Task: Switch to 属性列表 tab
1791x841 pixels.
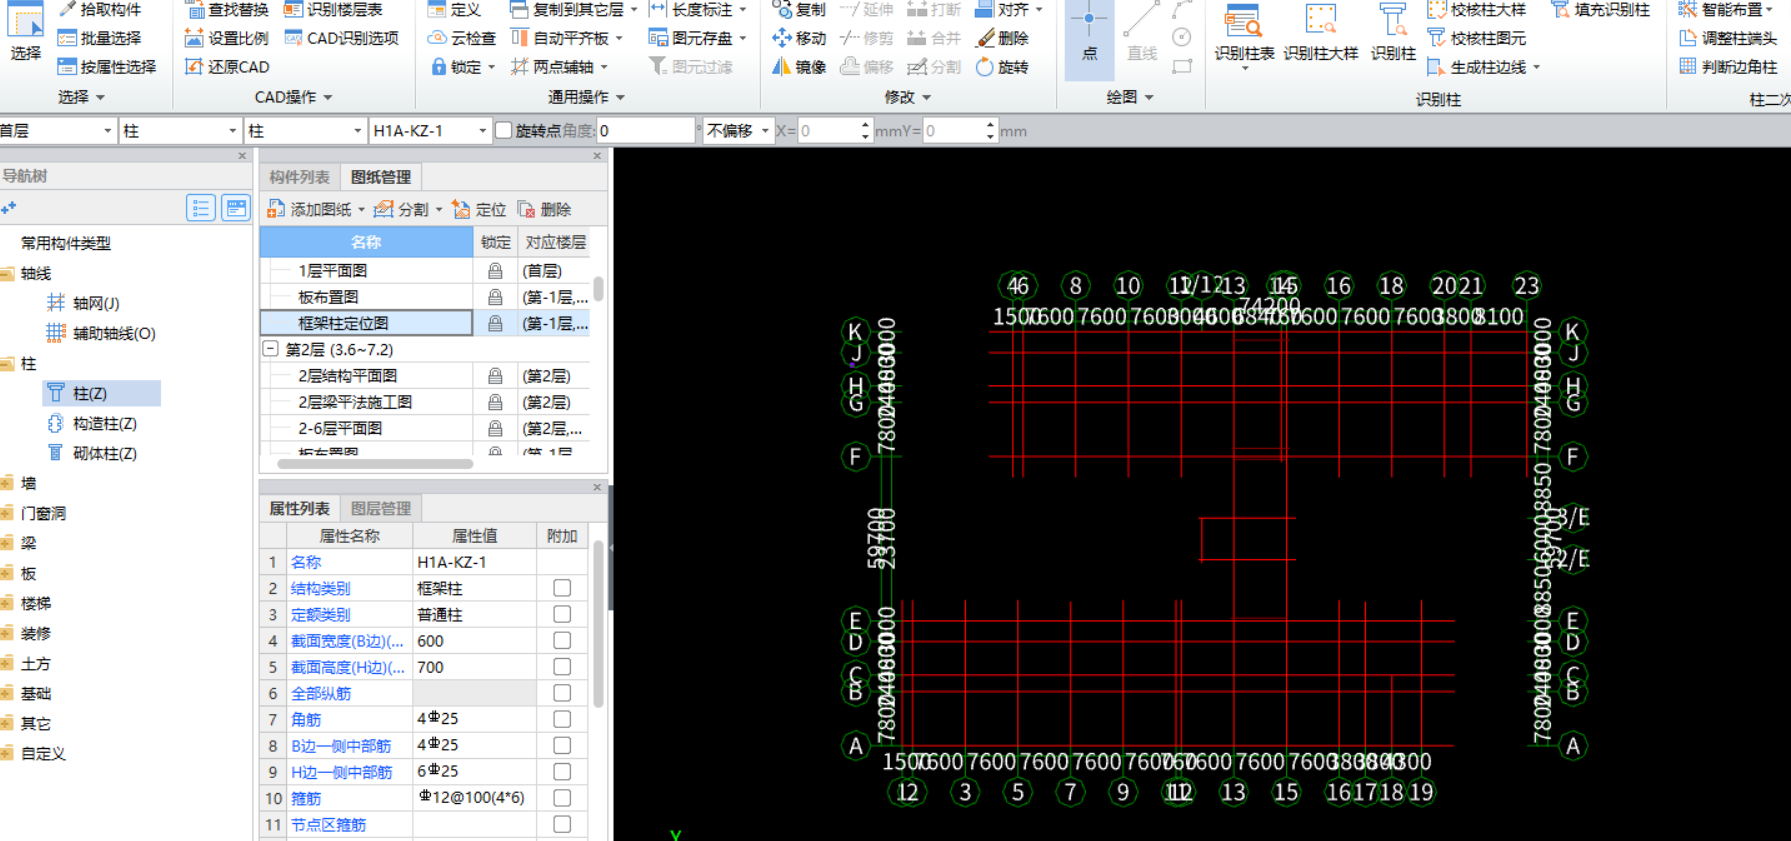Action: (299, 508)
